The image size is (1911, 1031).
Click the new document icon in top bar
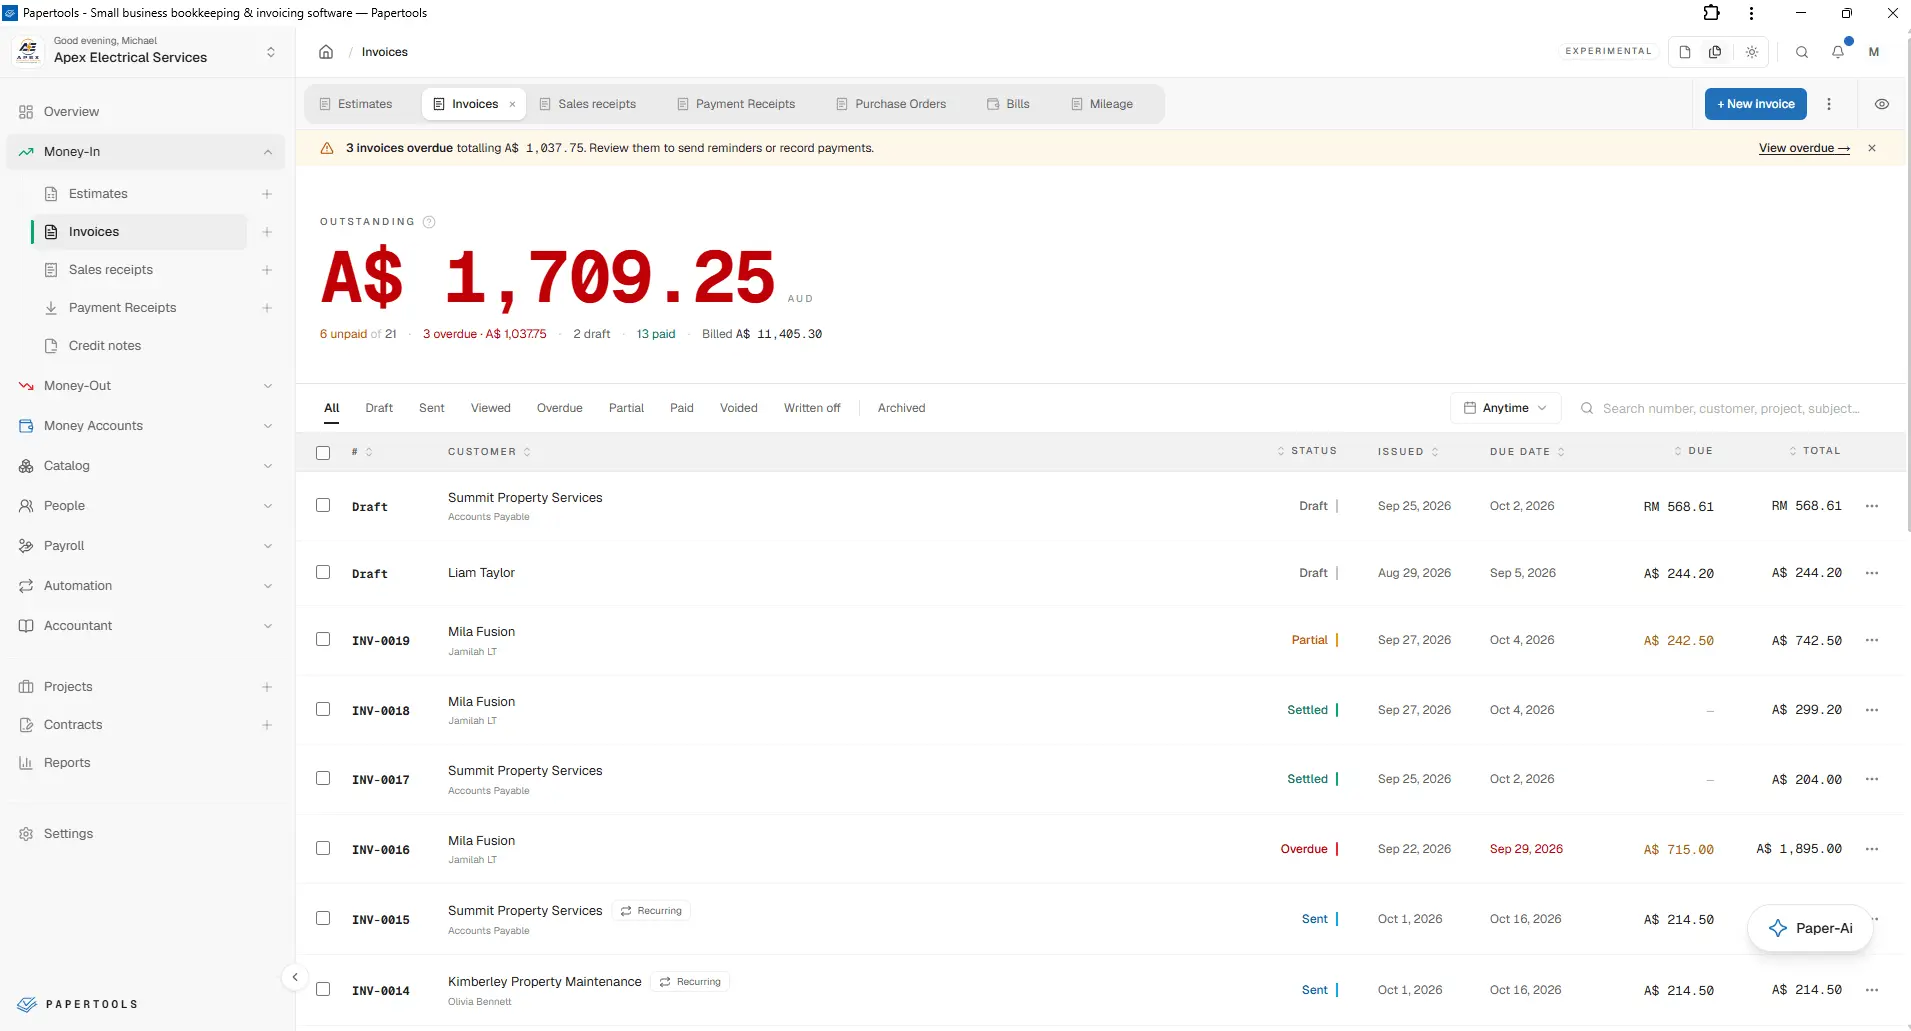tap(1685, 52)
